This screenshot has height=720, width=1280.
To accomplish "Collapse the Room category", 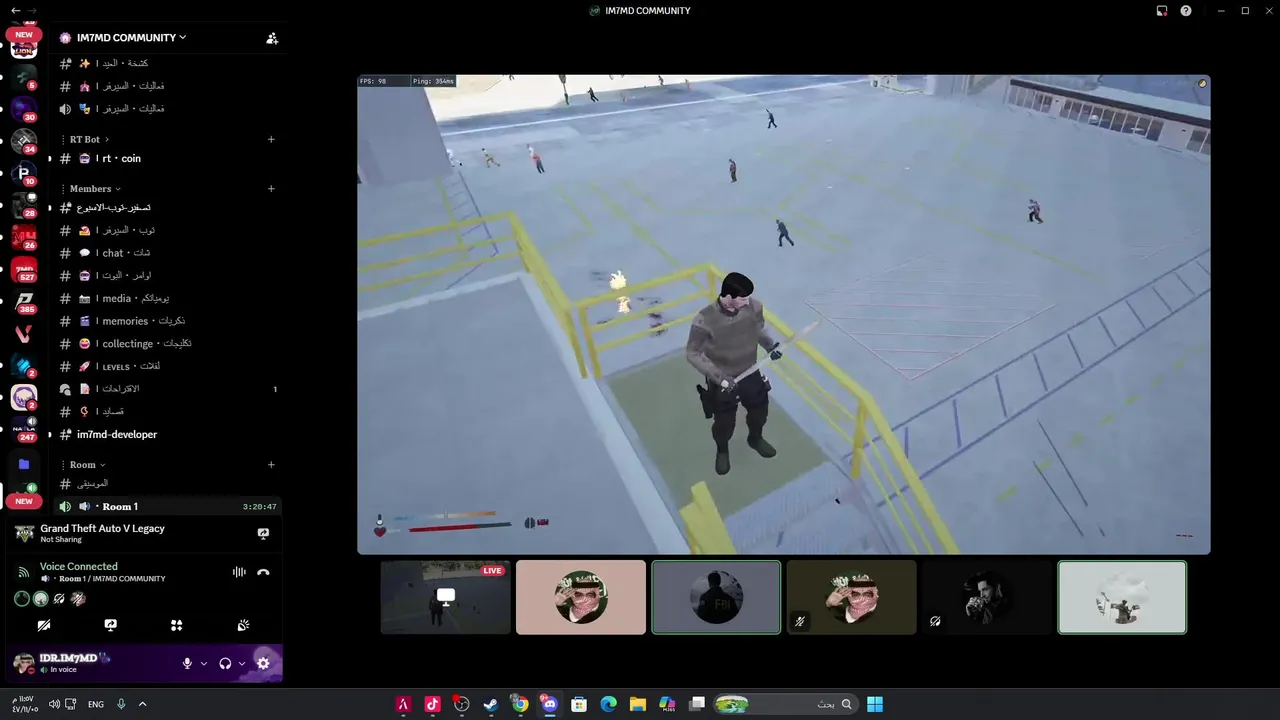I will 87,465.
